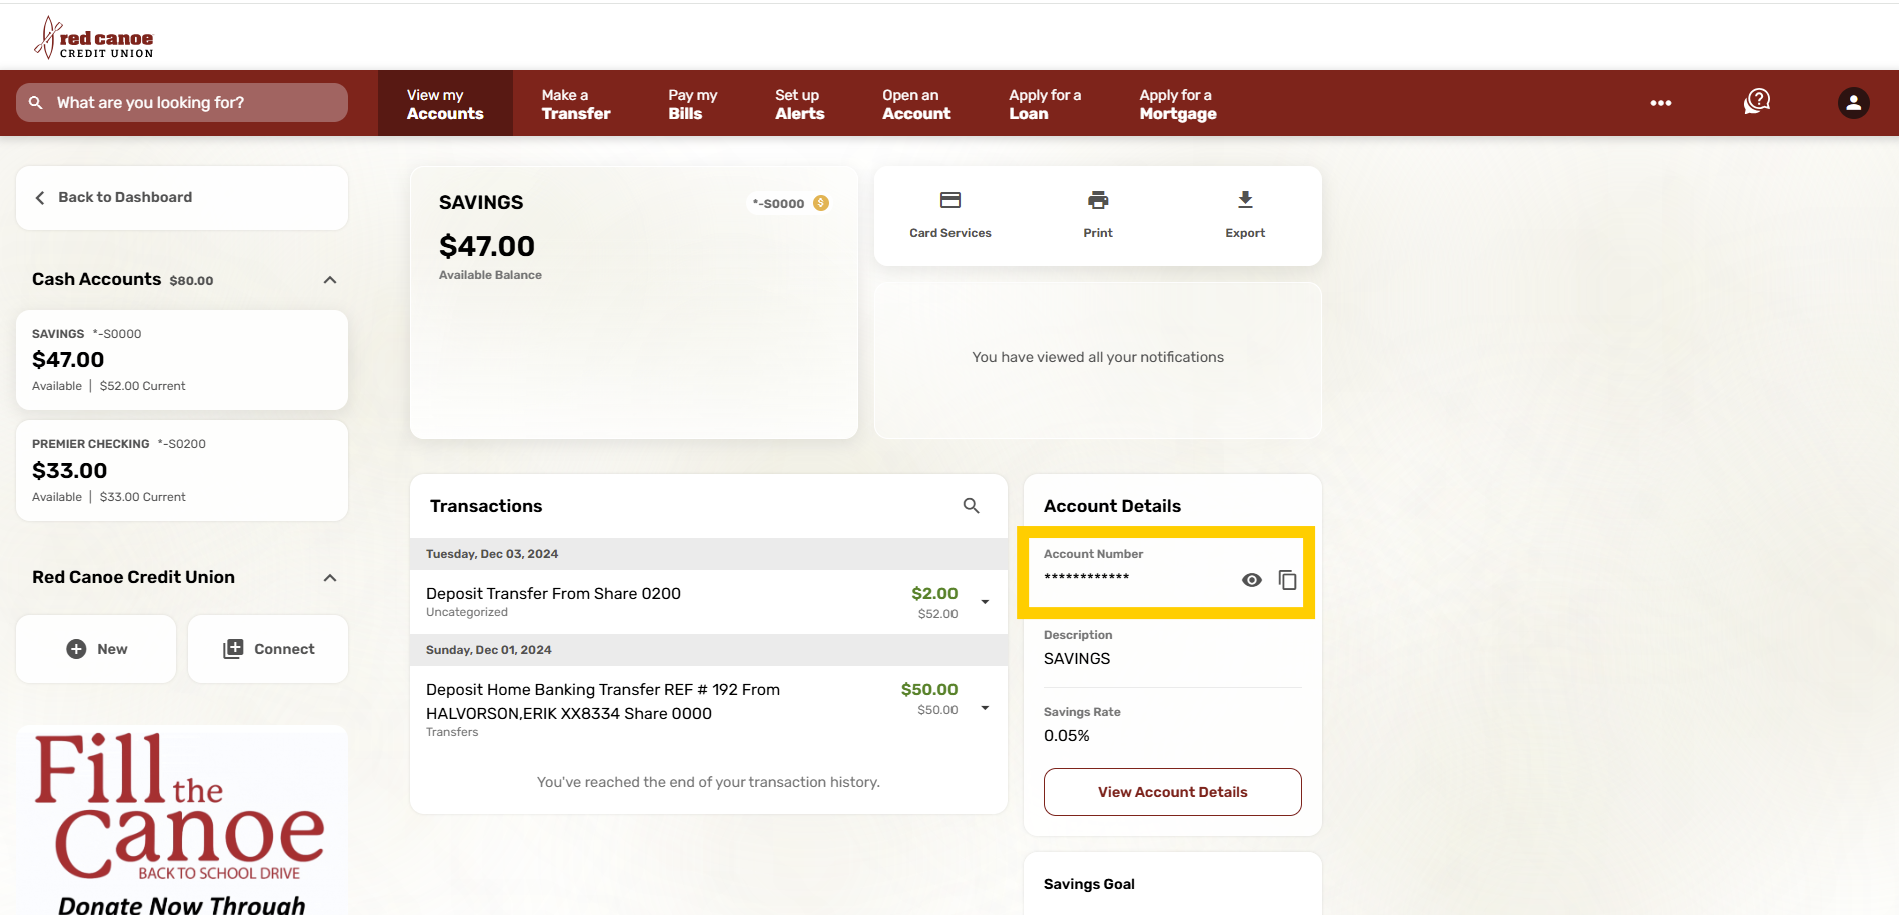
Task: Search transactions with the magnifier icon
Action: tap(971, 506)
